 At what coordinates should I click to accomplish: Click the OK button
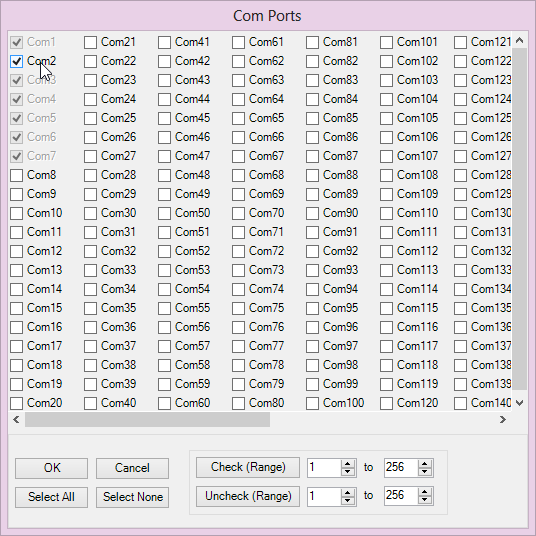tap(51, 468)
